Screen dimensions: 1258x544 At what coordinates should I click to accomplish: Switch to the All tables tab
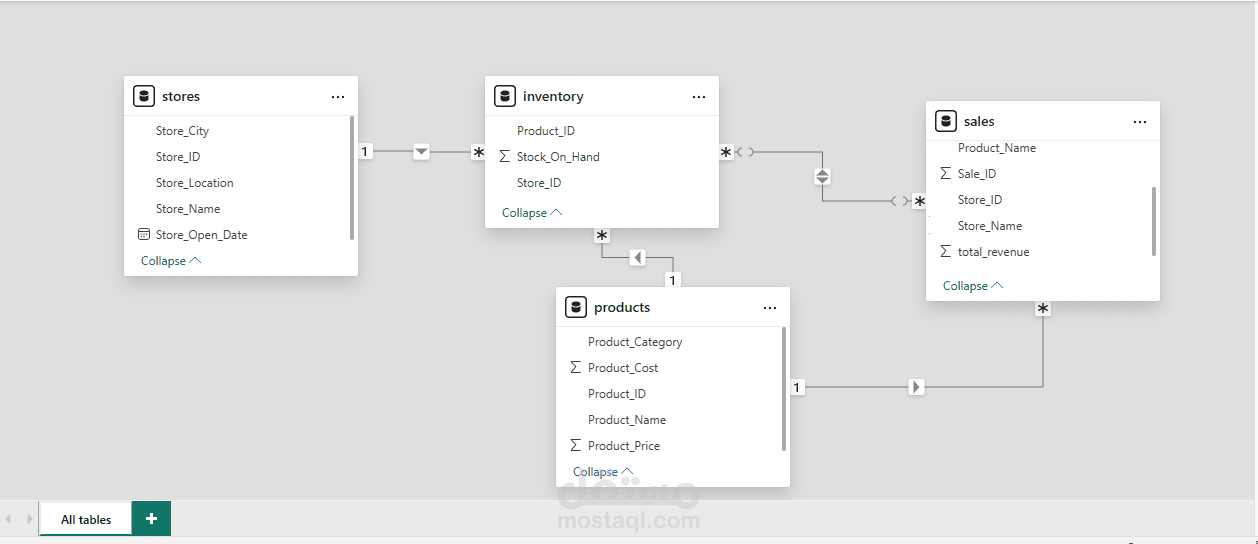[86, 519]
